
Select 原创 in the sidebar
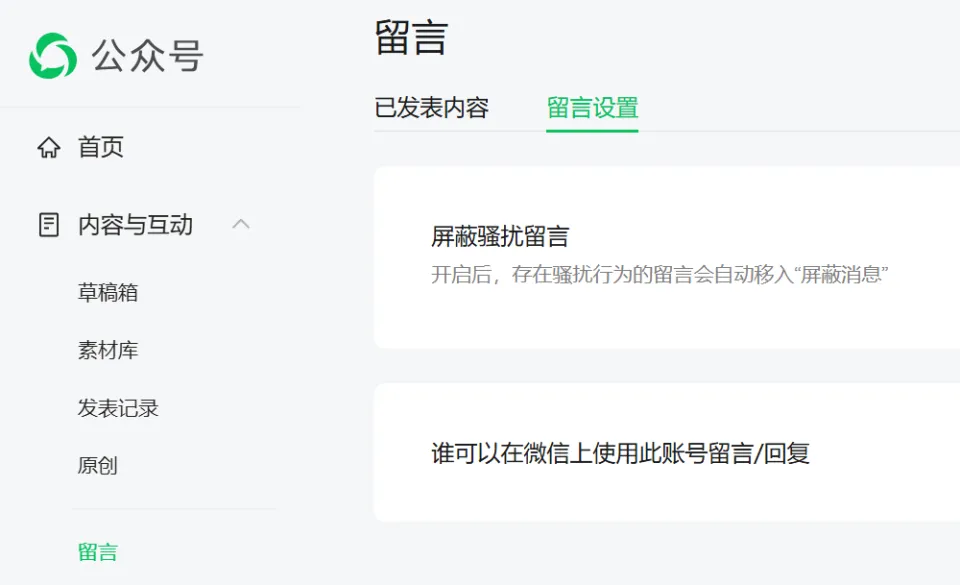(97, 466)
